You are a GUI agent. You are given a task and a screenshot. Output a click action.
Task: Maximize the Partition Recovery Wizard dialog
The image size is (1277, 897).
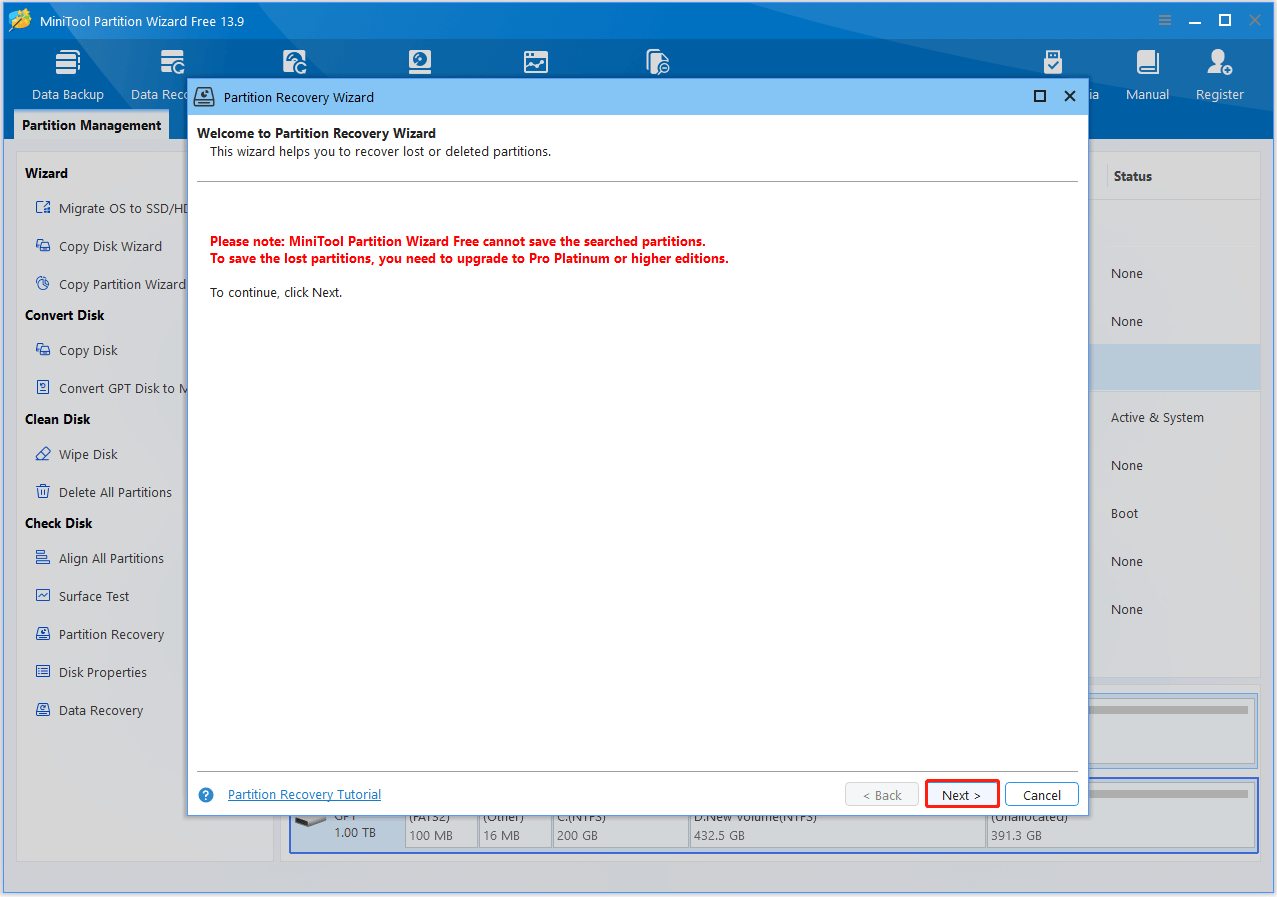[x=1040, y=96]
